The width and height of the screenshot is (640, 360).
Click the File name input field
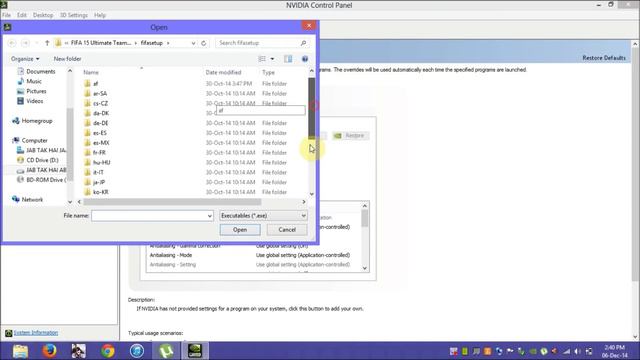(x=149, y=216)
